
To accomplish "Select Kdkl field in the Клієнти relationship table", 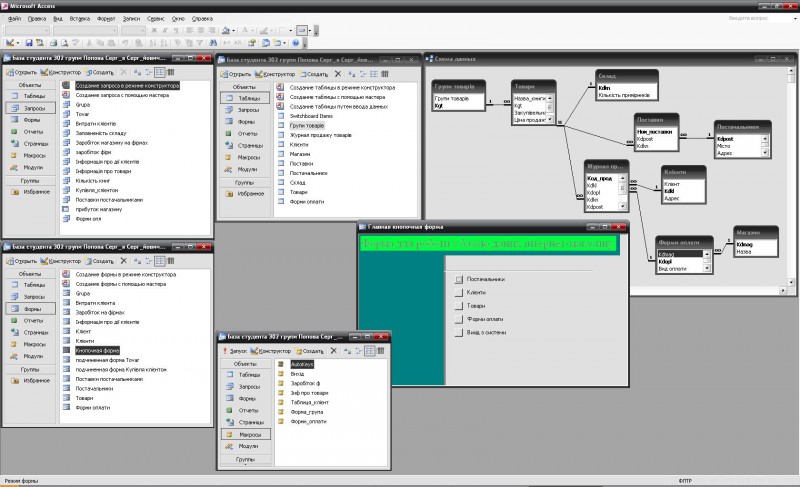I will tap(669, 191).
